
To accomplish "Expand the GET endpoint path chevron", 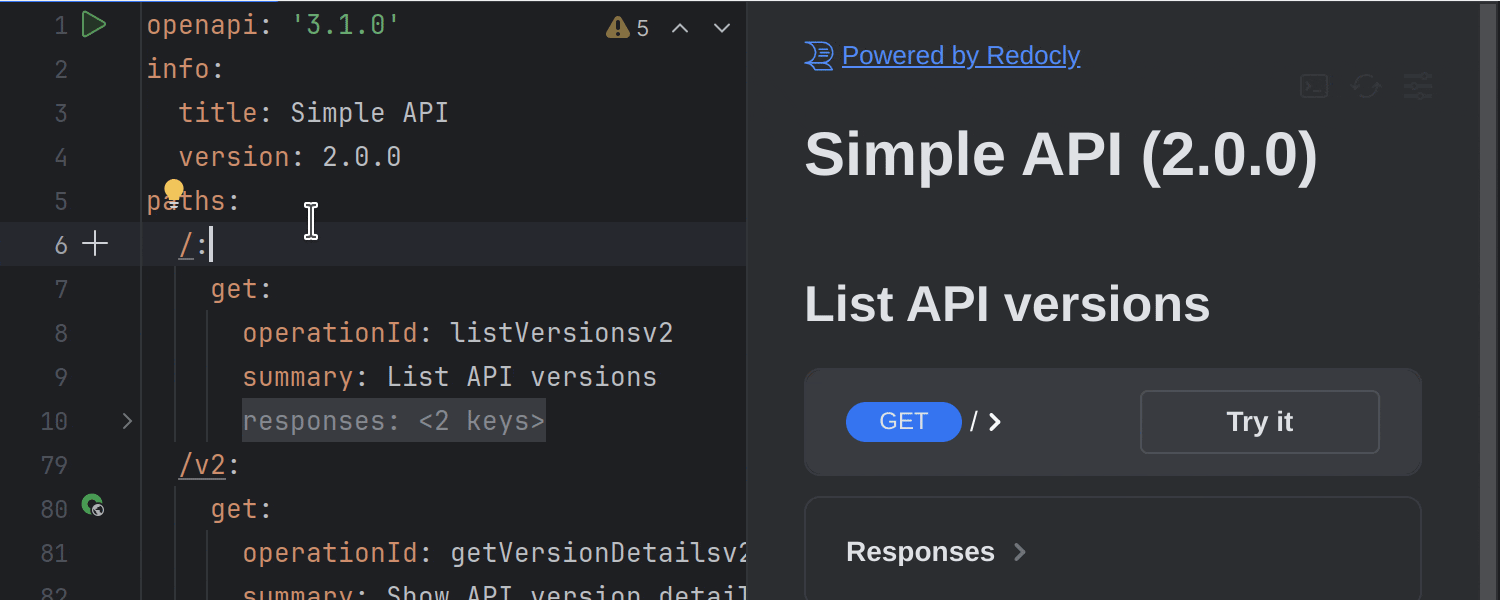I will [x=994, y=421].
